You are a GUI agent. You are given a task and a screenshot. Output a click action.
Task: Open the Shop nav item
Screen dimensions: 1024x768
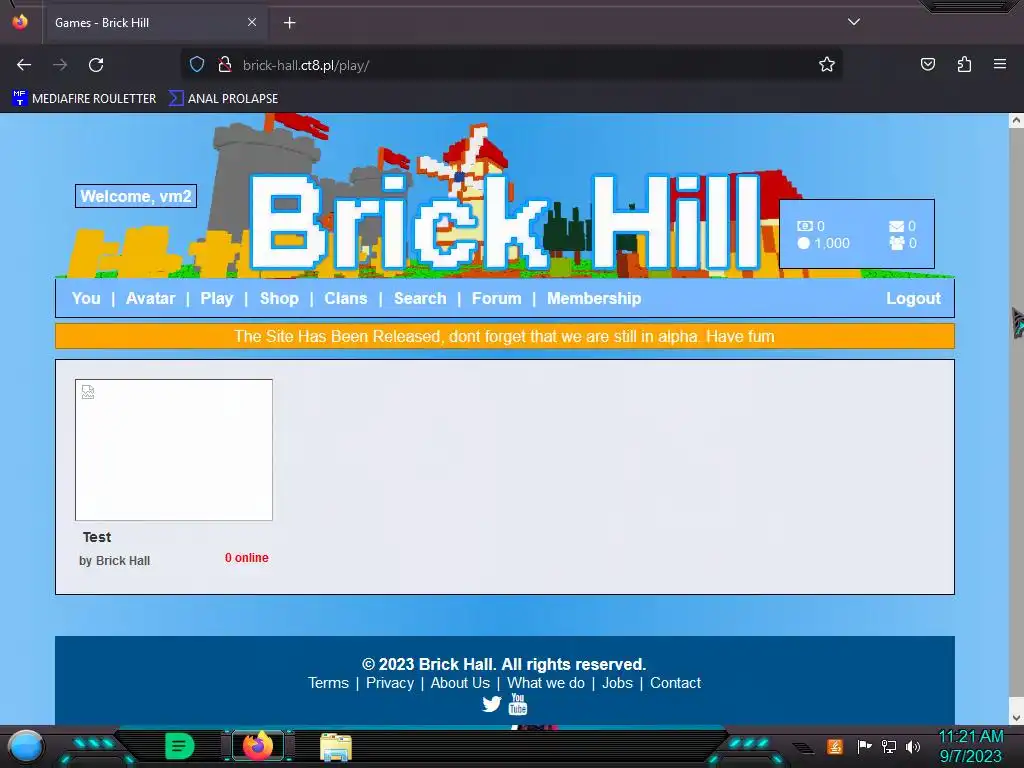click(x=280, y=298)
